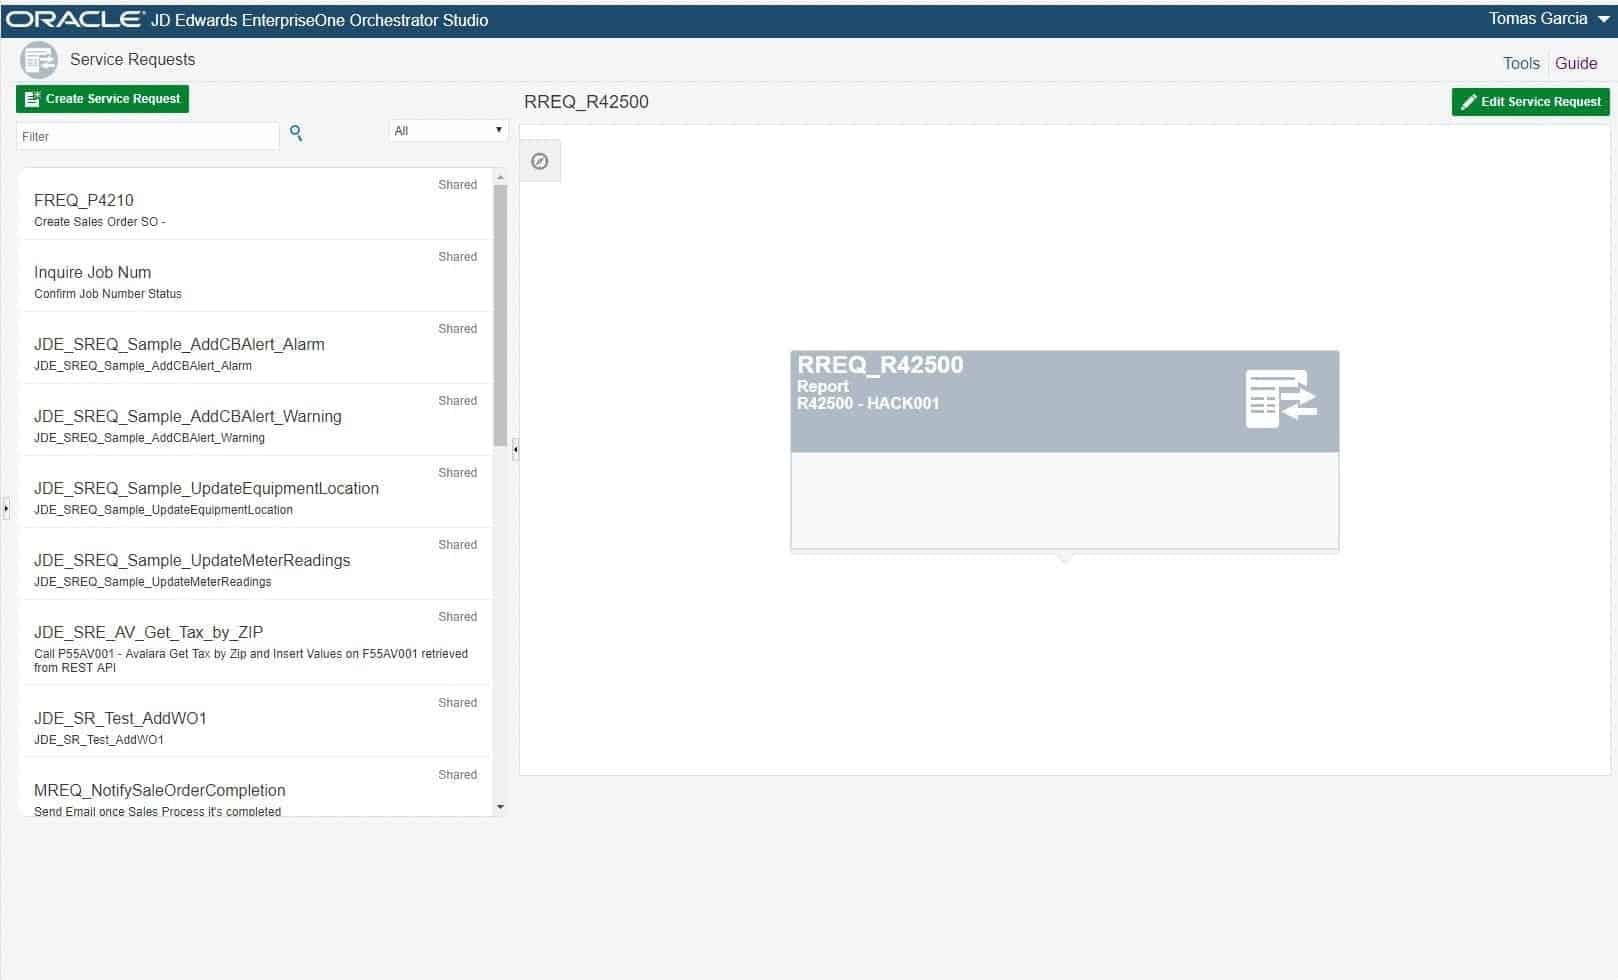Click Edit Service Request button
This screenshot has width=1618, height=980.
[1531, 102]
